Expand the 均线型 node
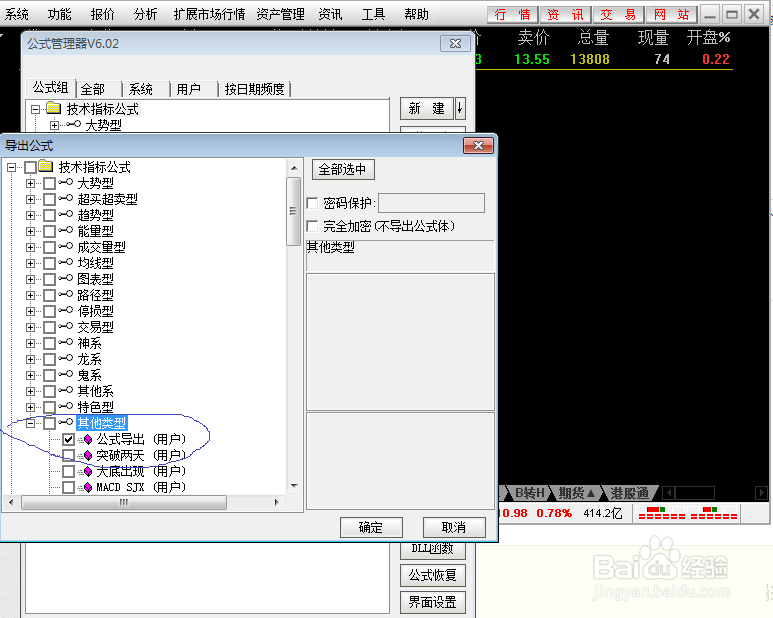This screenshot has width=773, height=618. [x=30, y=263]
